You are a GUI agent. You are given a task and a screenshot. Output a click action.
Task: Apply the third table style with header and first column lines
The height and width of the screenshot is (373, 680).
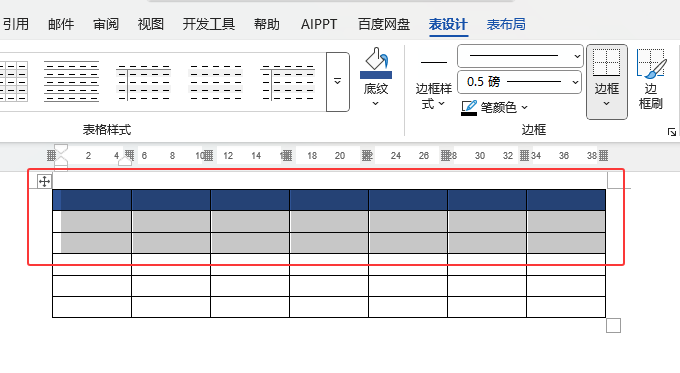coord(144,81)
